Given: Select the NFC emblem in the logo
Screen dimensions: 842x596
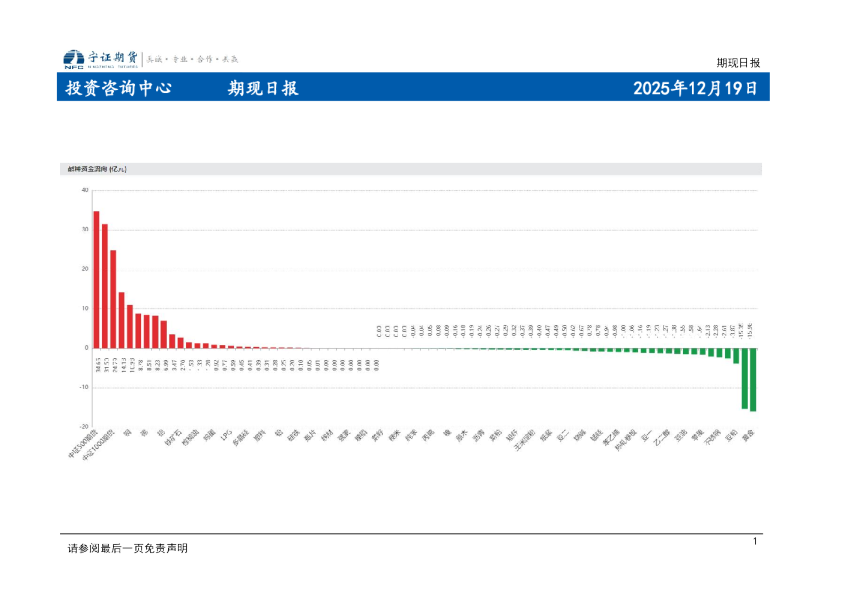Looking at the screenshot, I should coord(69,66).
